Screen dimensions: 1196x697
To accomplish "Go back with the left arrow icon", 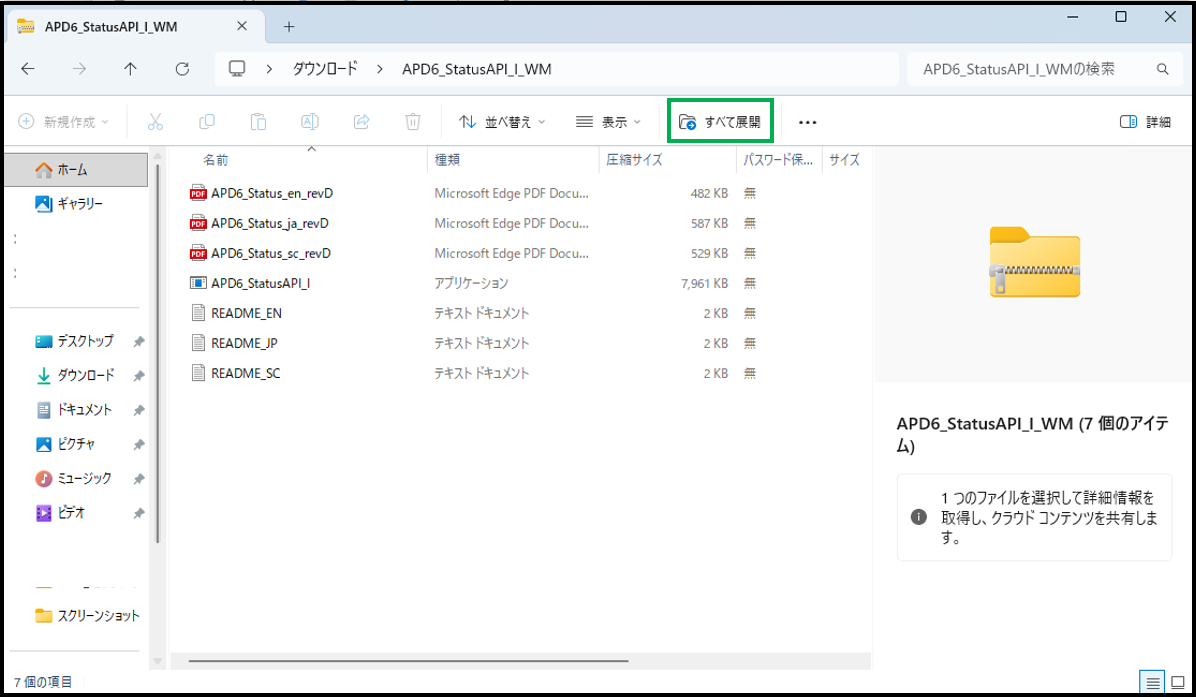I will pos(28,69).
